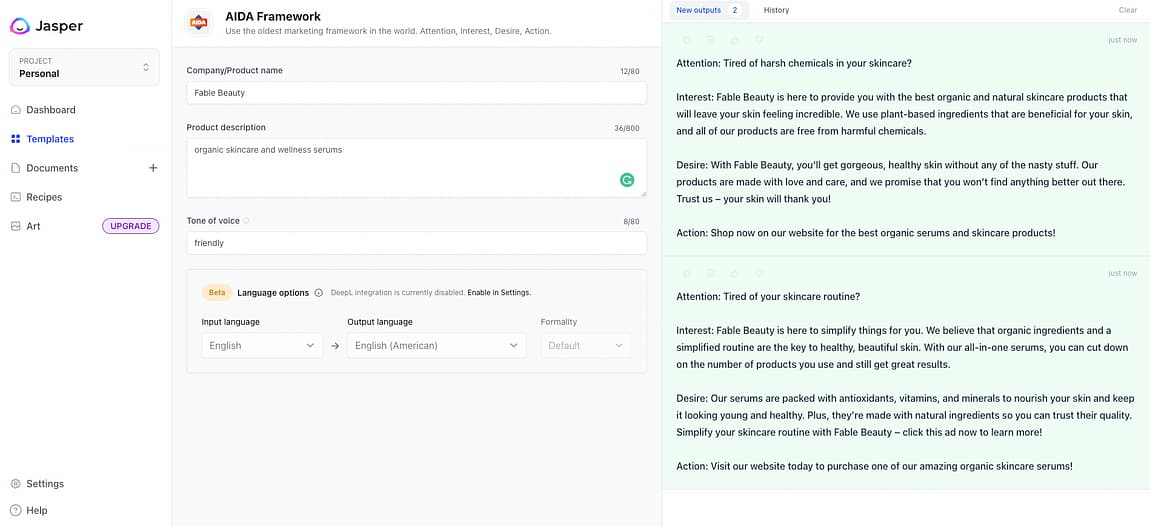Open the Dashboard from the sidebar
The height and width of the screenshot is (526, 1150).
(50, 110)
